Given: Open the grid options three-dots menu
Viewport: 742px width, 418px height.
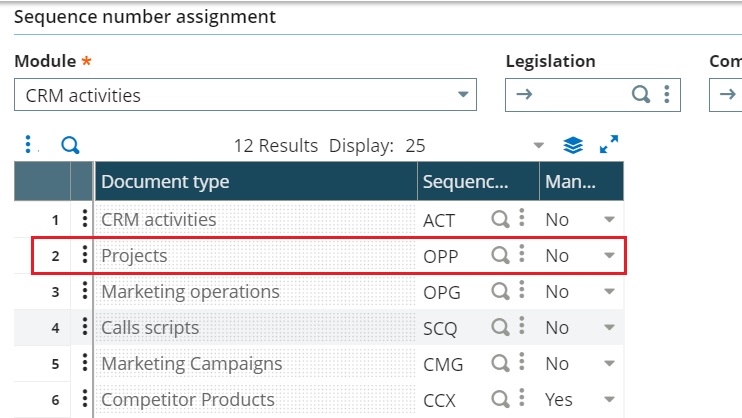Looking at the screenshot, I should point(28,144).
